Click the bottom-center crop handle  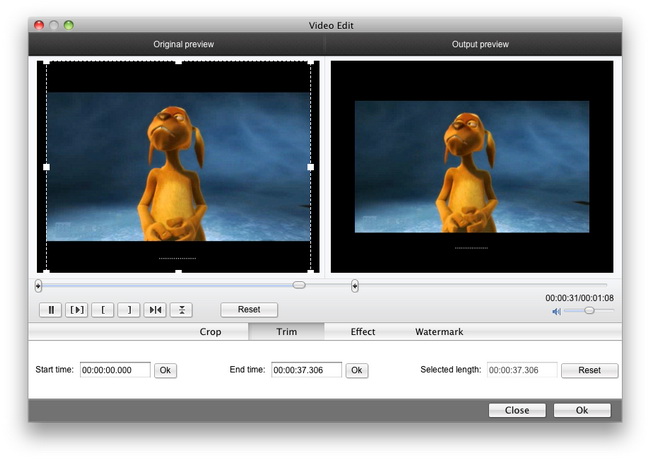click(x=178, y=272)
